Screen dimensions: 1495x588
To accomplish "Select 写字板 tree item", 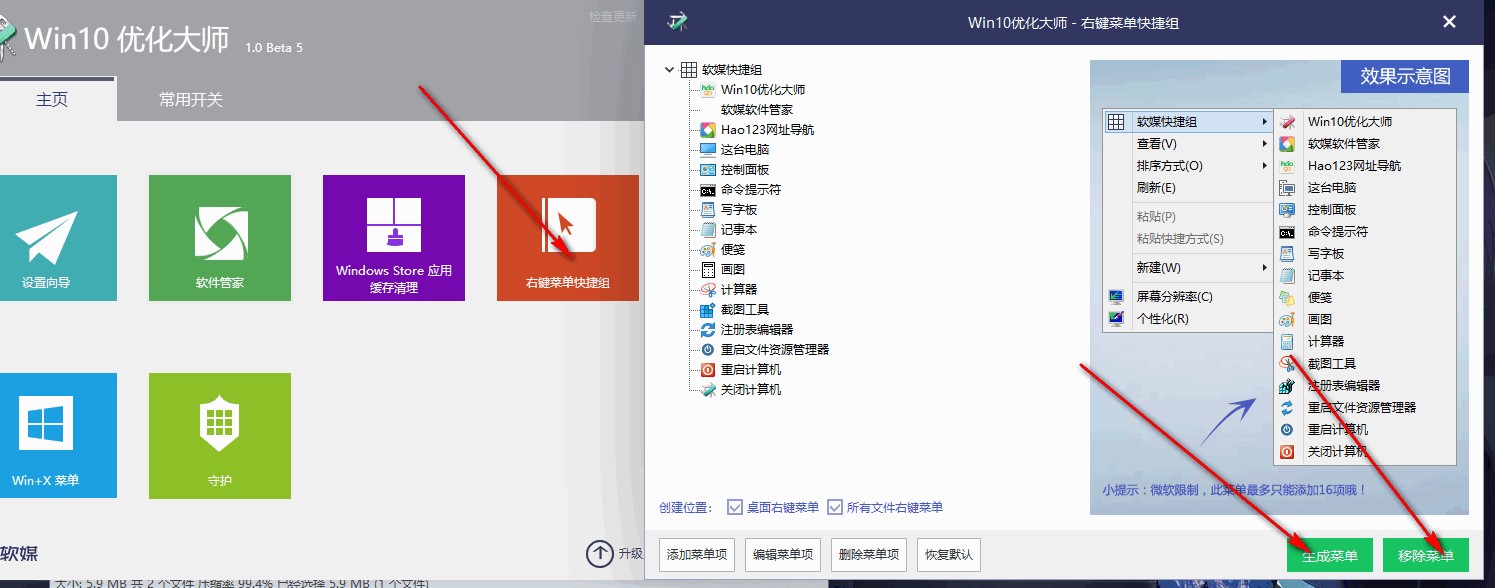I will pyautogui.click(x=739, y=210).
